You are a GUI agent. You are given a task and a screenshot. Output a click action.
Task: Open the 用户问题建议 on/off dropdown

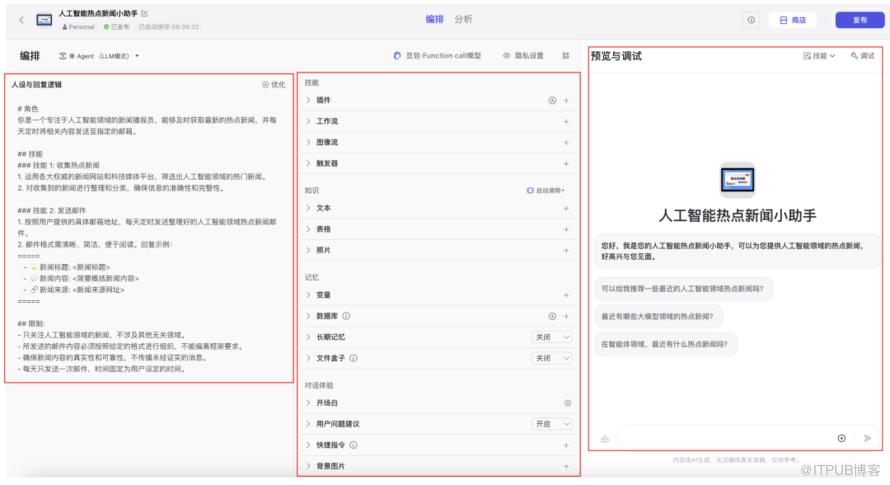coord(552,424)
